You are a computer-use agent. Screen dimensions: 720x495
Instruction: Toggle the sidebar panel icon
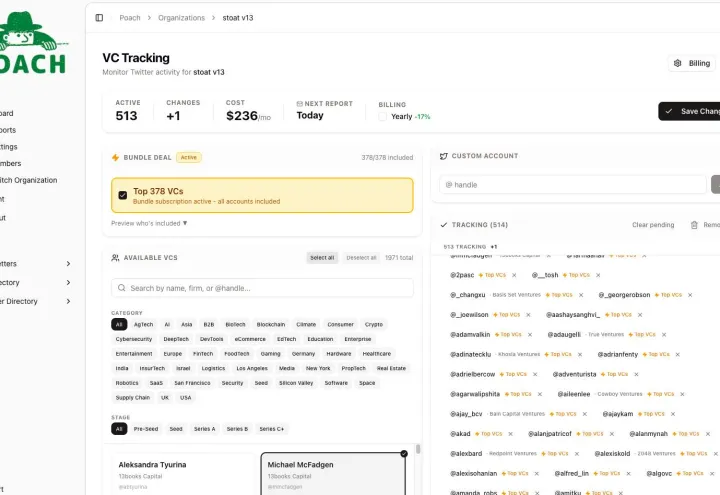pos(99,18)
